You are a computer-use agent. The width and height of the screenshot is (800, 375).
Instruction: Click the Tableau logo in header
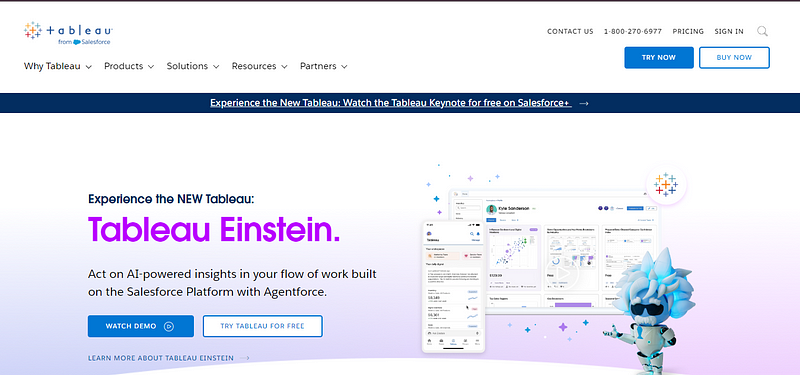(68, 34)
